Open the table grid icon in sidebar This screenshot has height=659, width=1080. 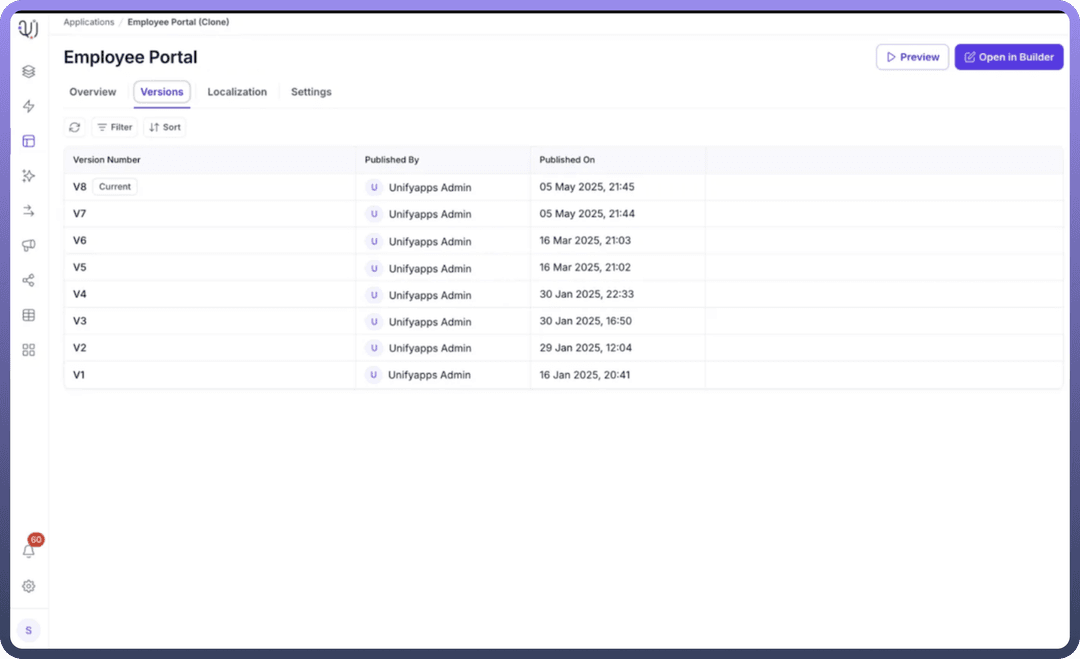coord(29,315)
